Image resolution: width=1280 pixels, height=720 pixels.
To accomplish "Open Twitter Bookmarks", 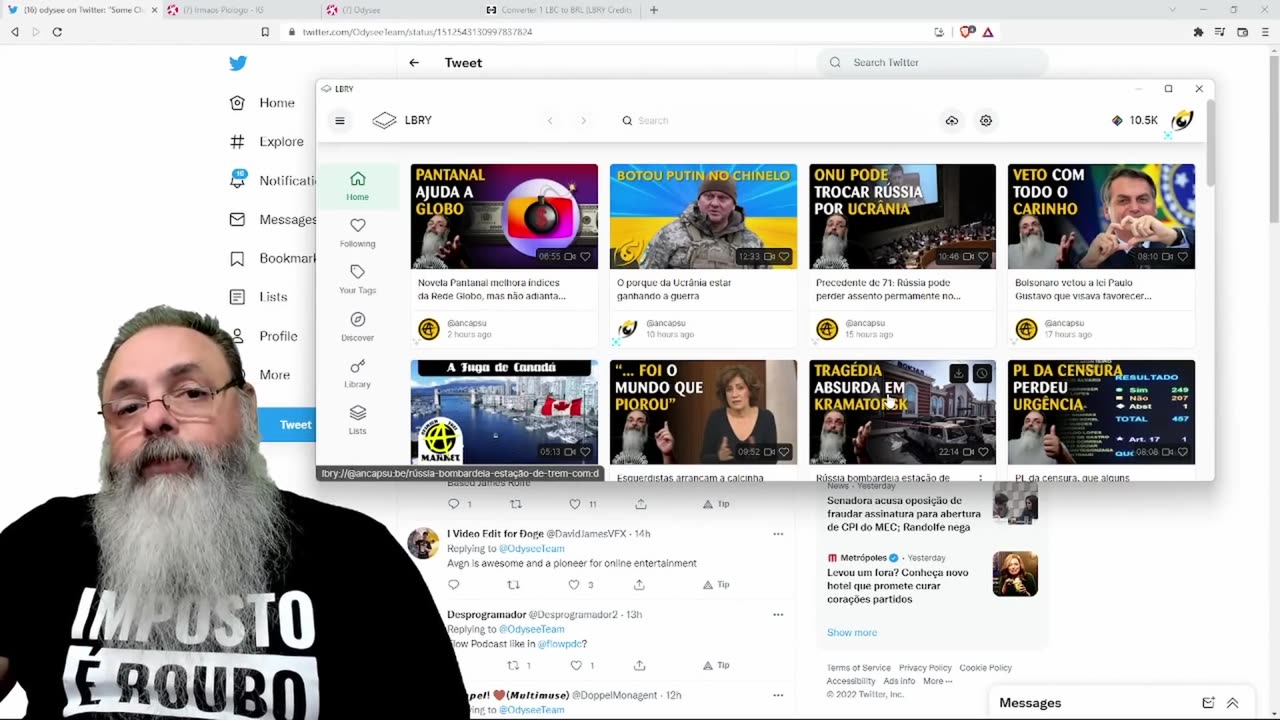I will click(x=272, y=258).
